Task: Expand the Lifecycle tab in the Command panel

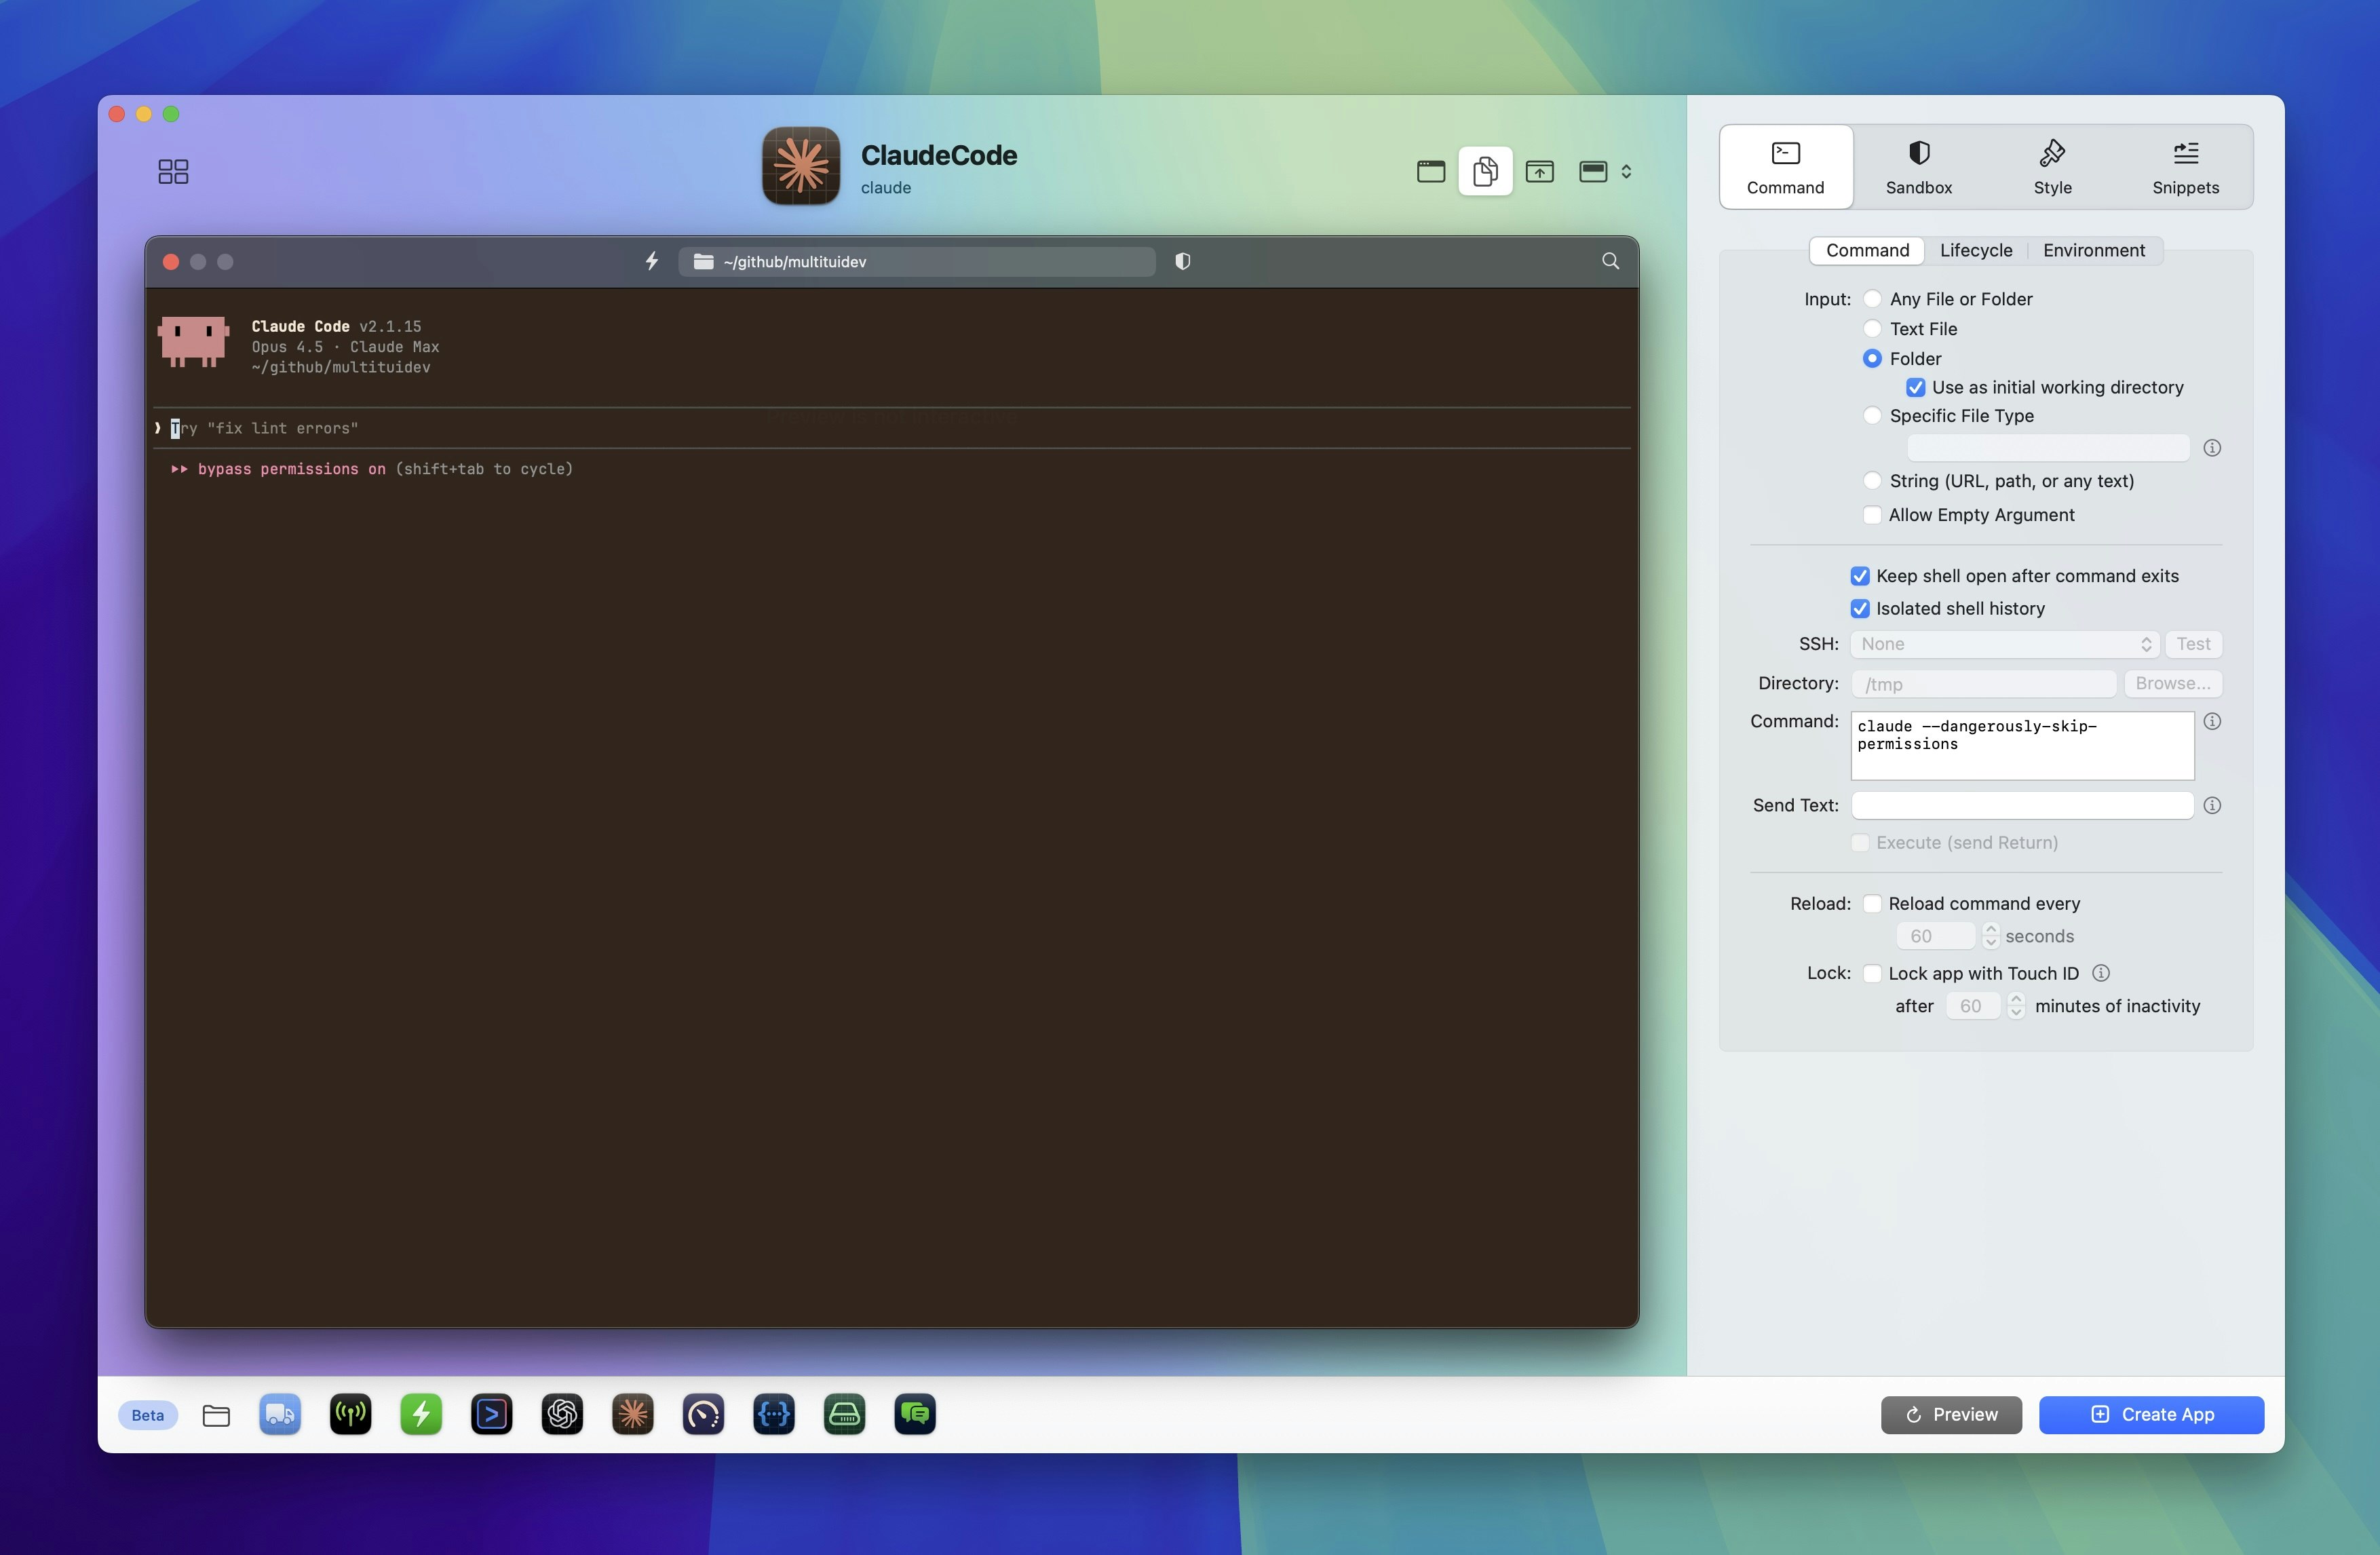Action: [1976, 250]
